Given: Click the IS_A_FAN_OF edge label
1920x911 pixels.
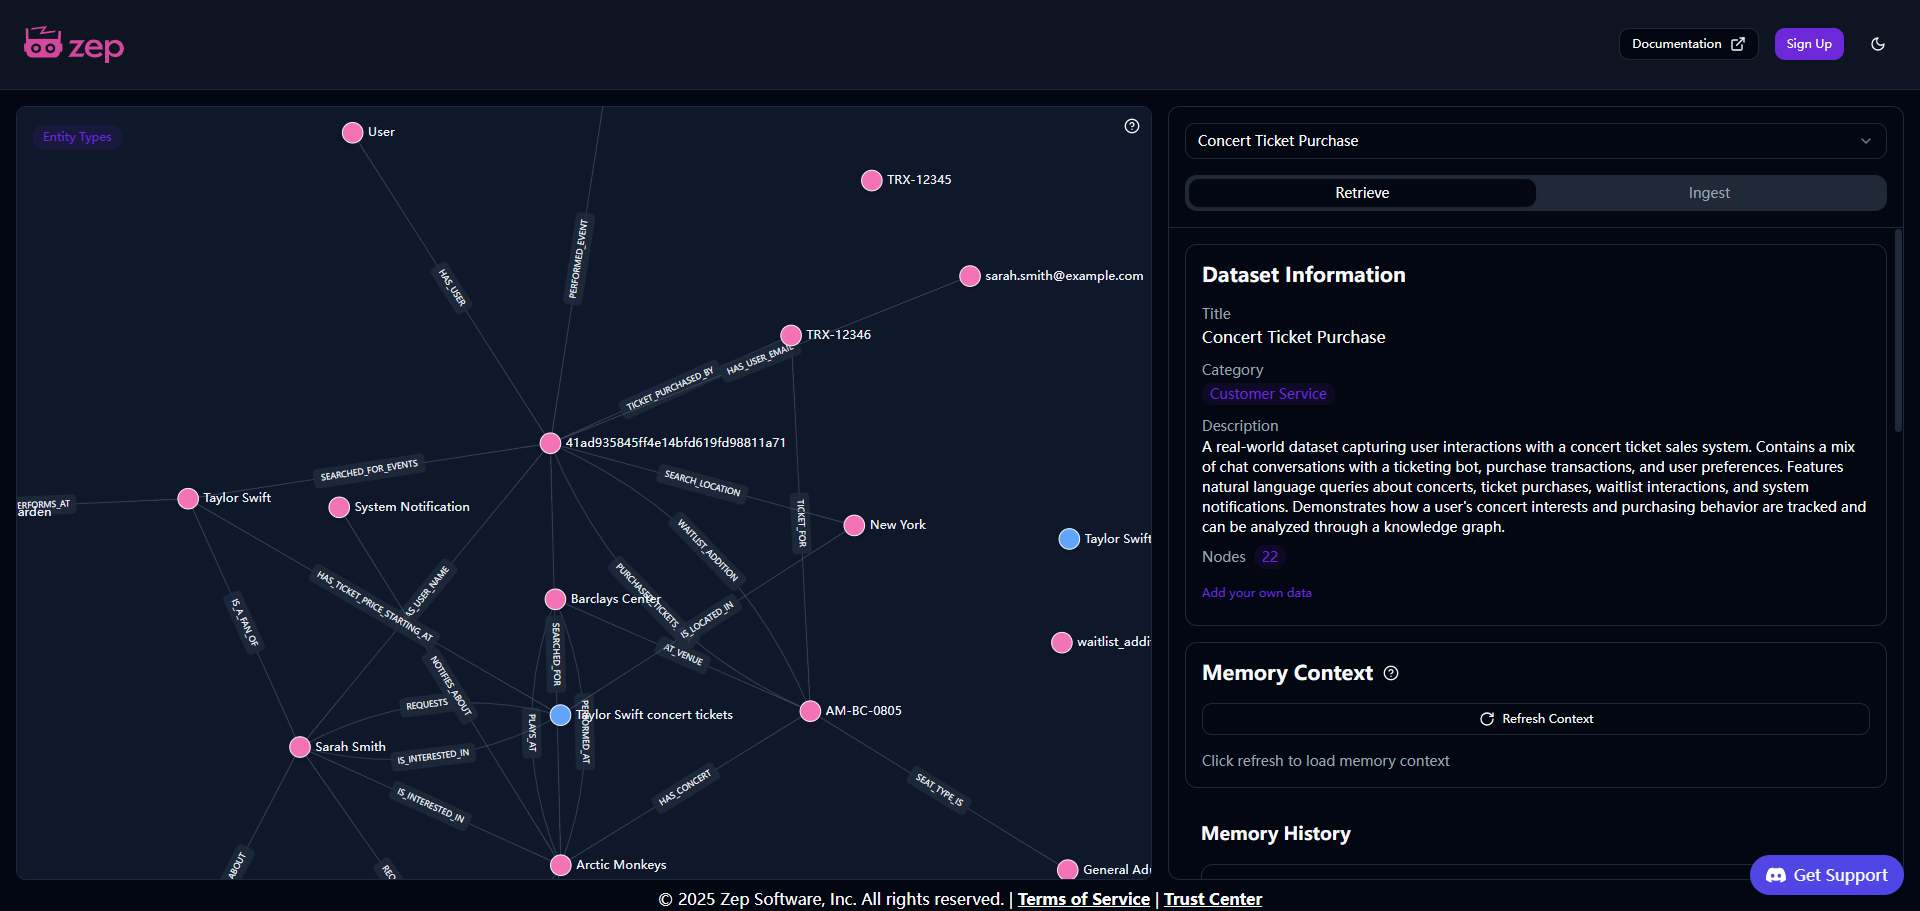Looking at the screenshot, I should [x=245, y=622].
